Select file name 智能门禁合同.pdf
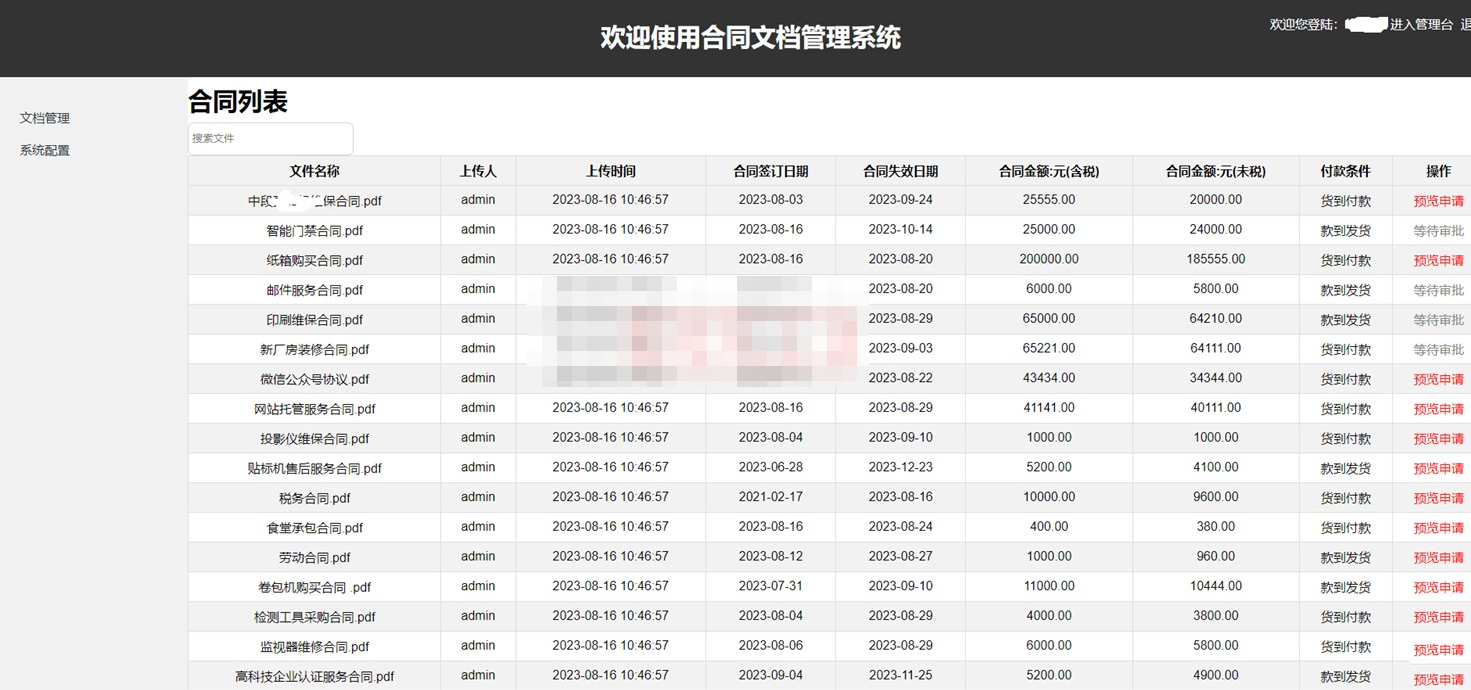 (314, 230)
